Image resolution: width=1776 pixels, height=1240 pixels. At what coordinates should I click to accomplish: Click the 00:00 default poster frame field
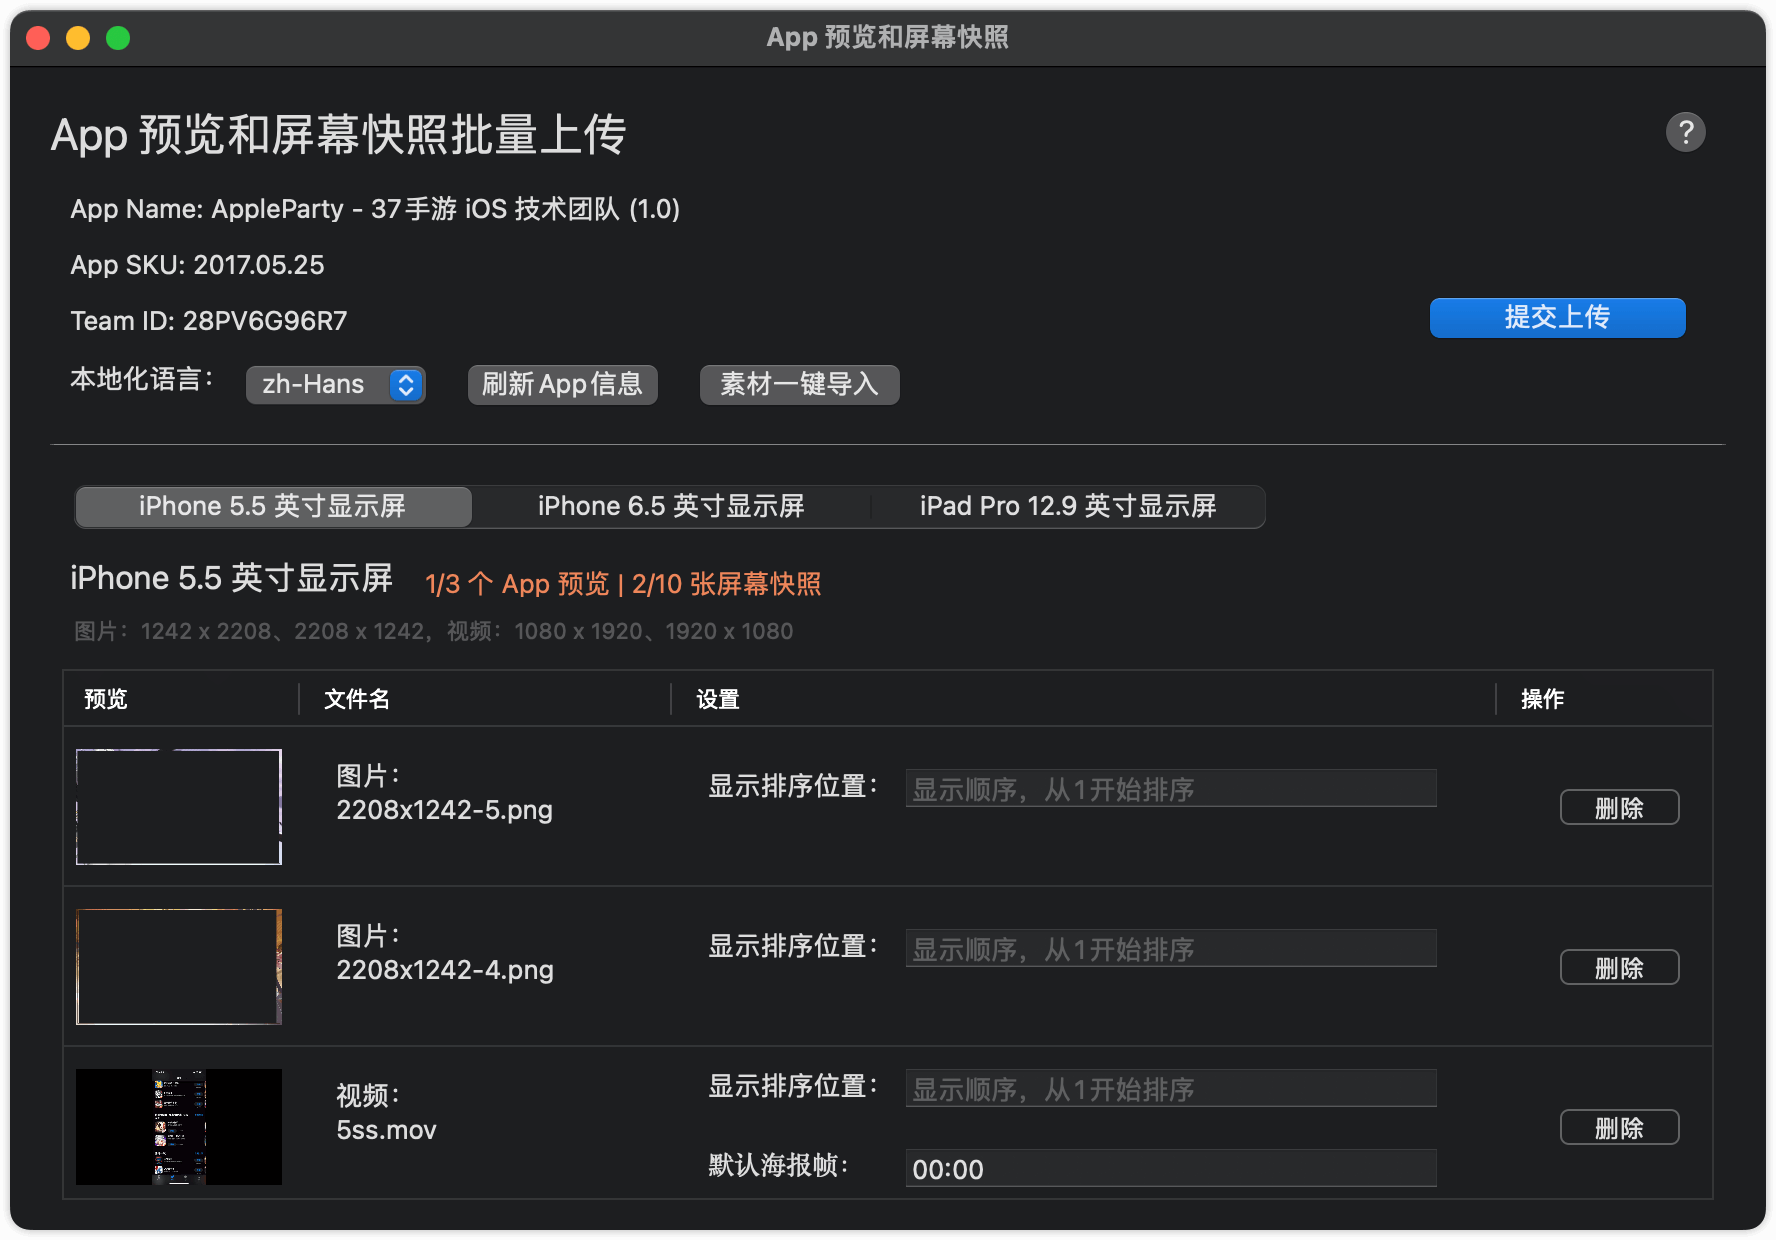(x=1170, y=1168)
